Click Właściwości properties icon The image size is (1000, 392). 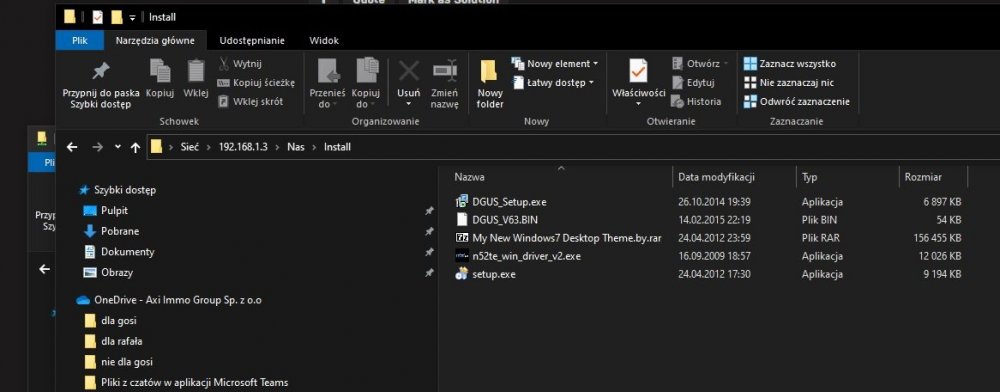(638, 71)
